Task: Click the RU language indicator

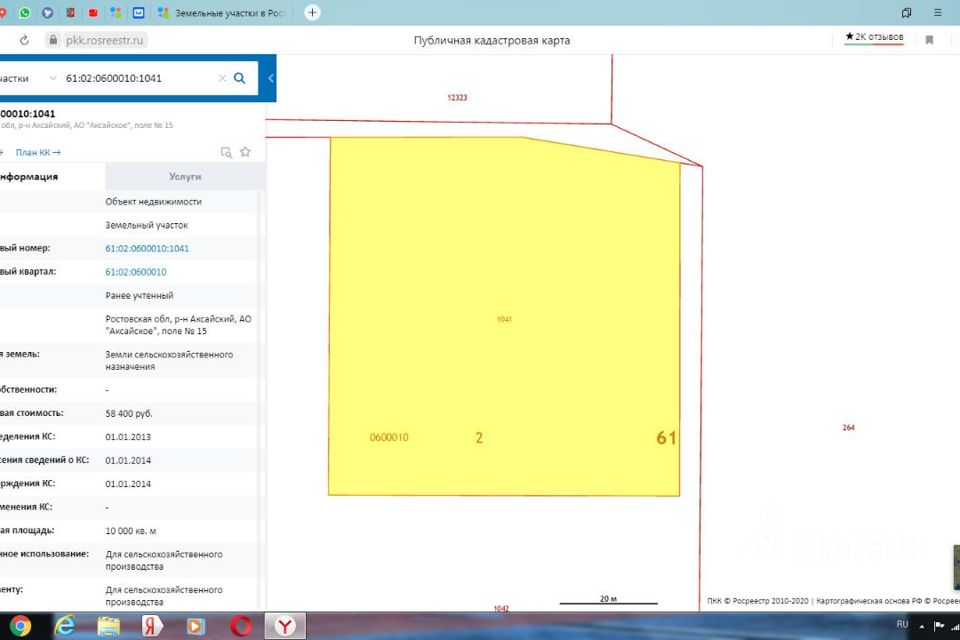Action: coord(902,624)
